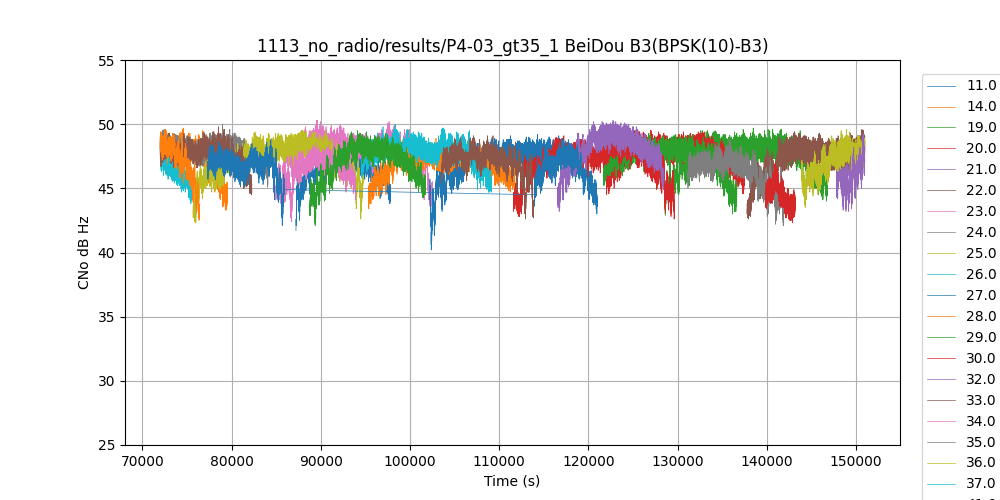
Task: Click the 20.0 legend line marker
Action: tap(942, 149)
